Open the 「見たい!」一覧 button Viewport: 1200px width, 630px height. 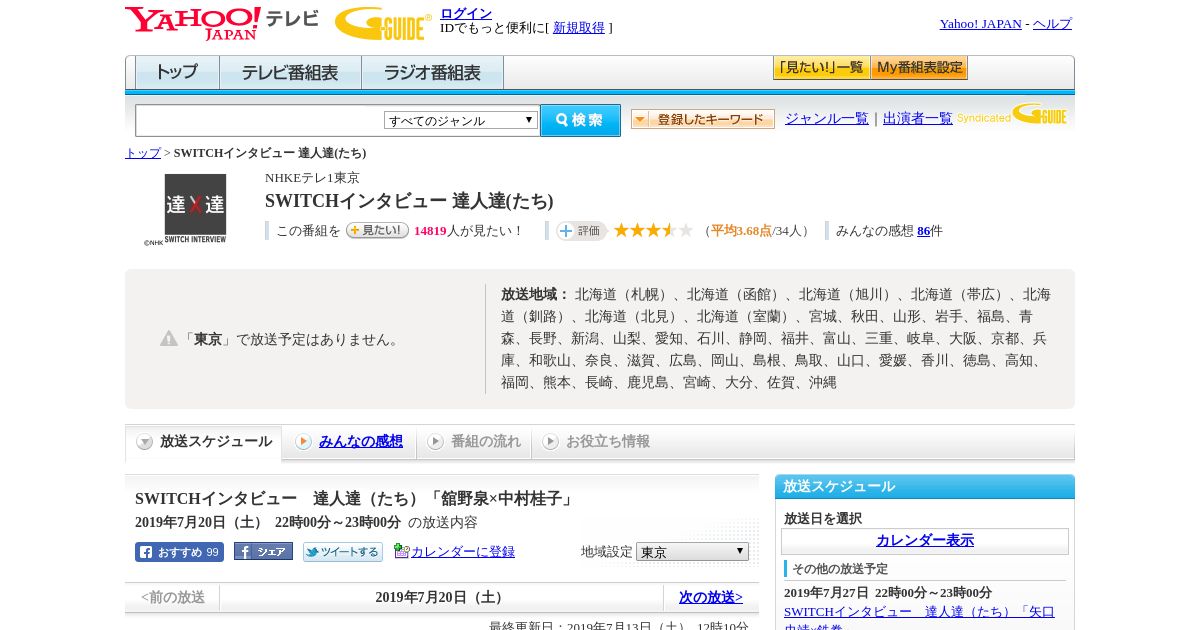(x=822, y=68)
